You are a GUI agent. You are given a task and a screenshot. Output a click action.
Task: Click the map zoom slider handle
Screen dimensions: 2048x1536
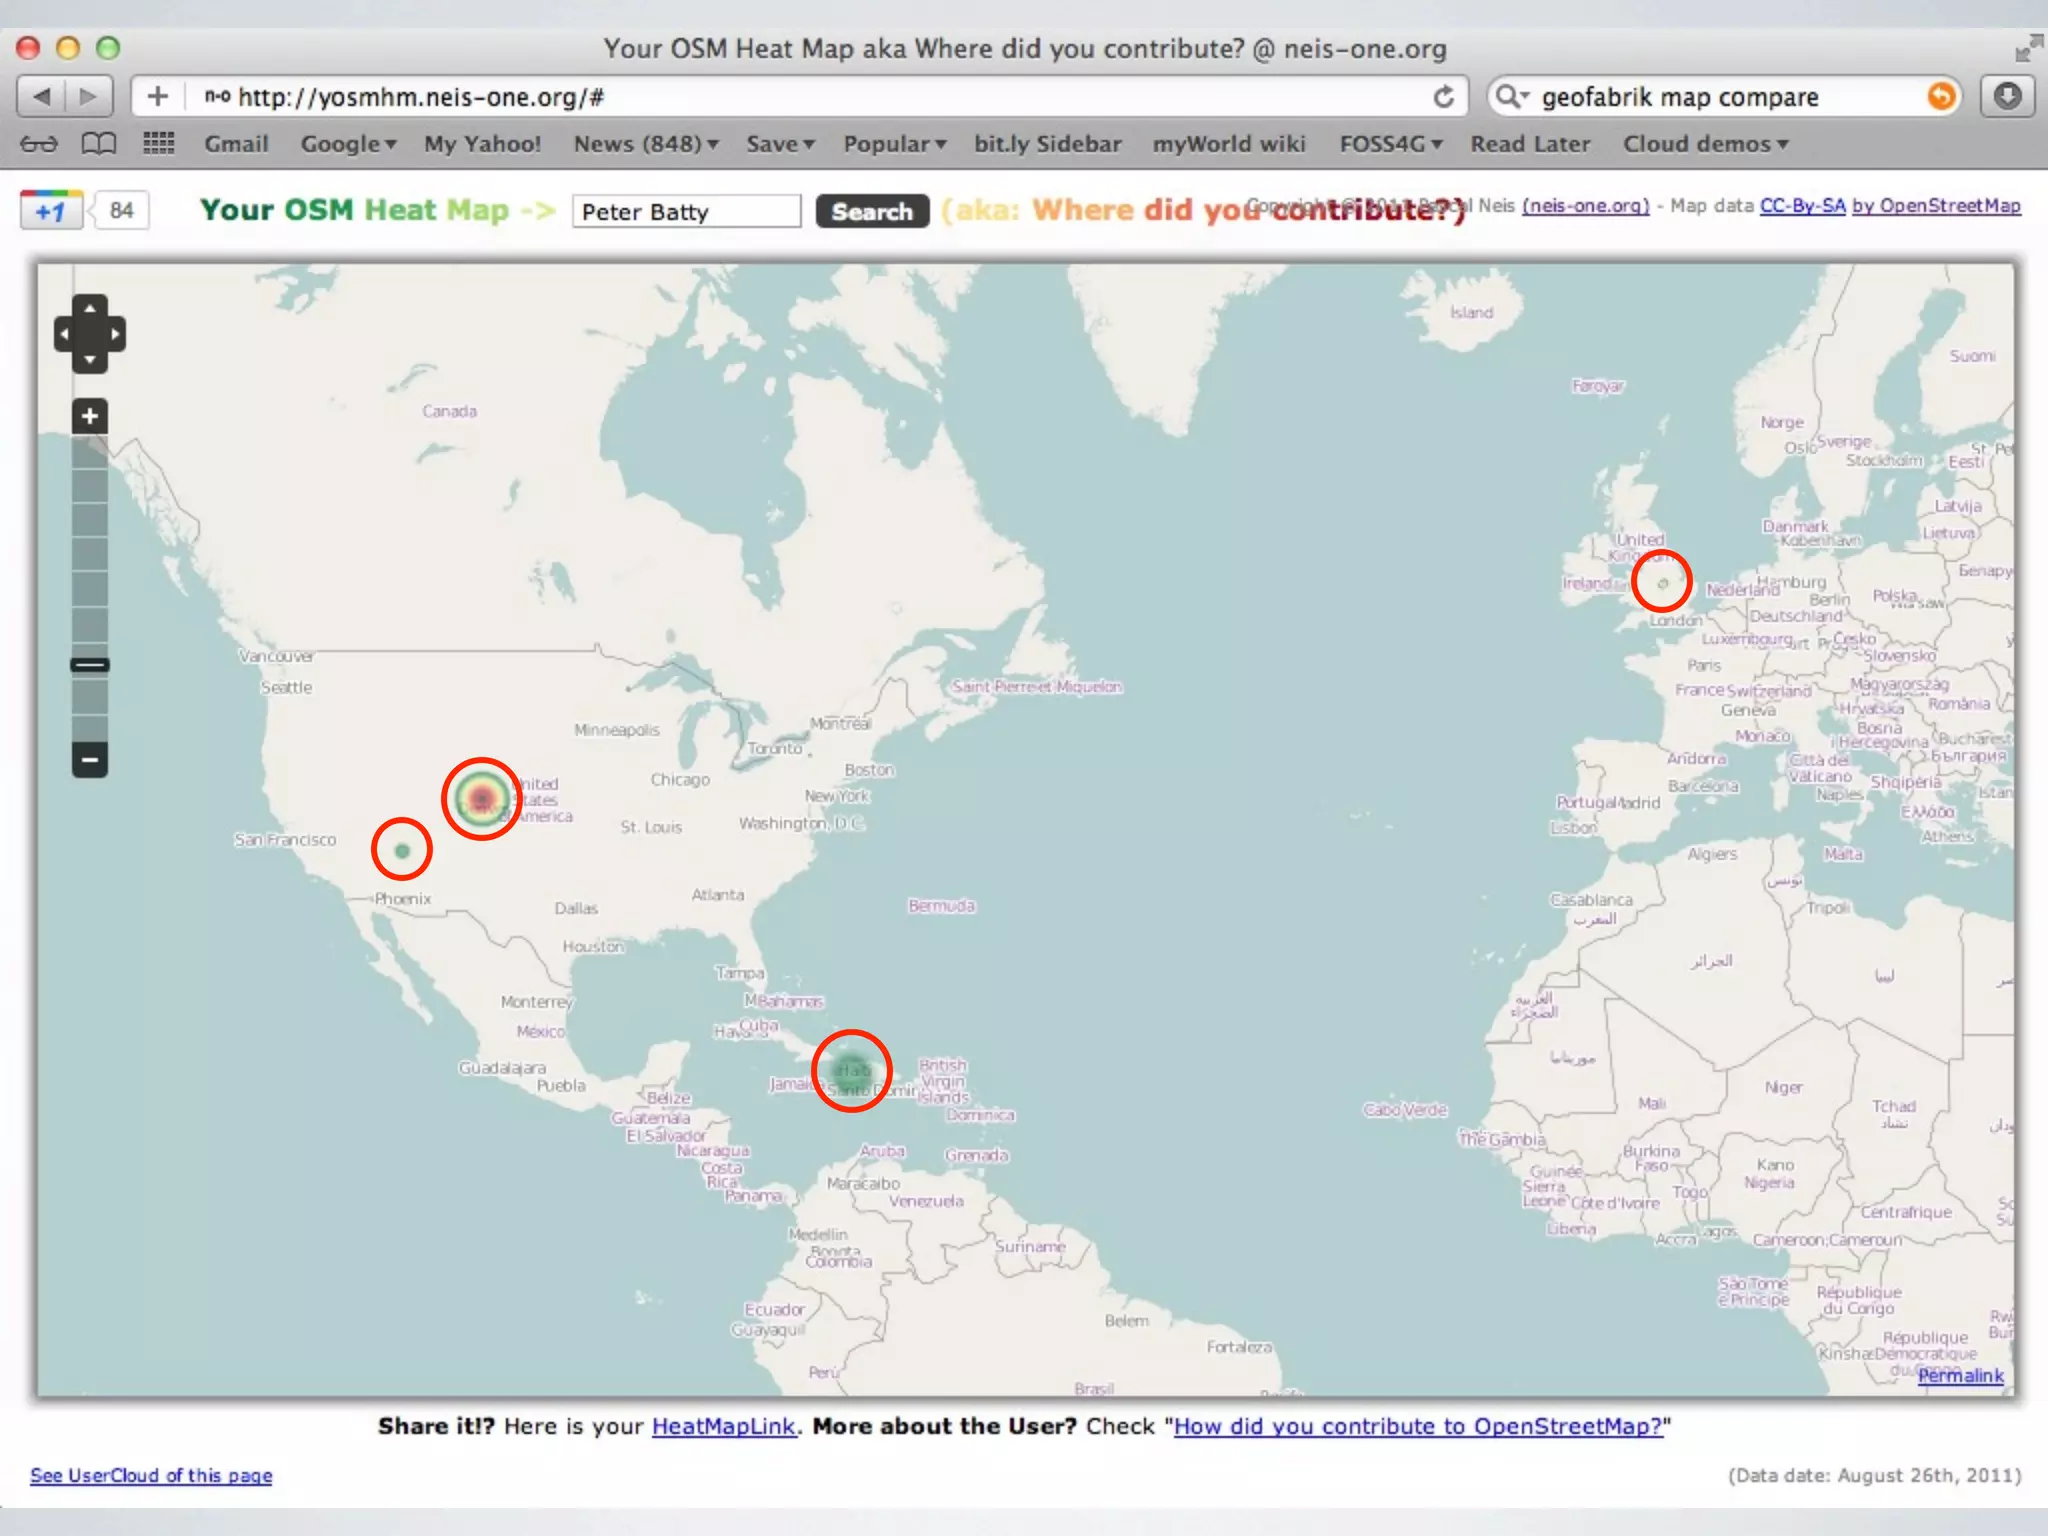pos(90,665)
